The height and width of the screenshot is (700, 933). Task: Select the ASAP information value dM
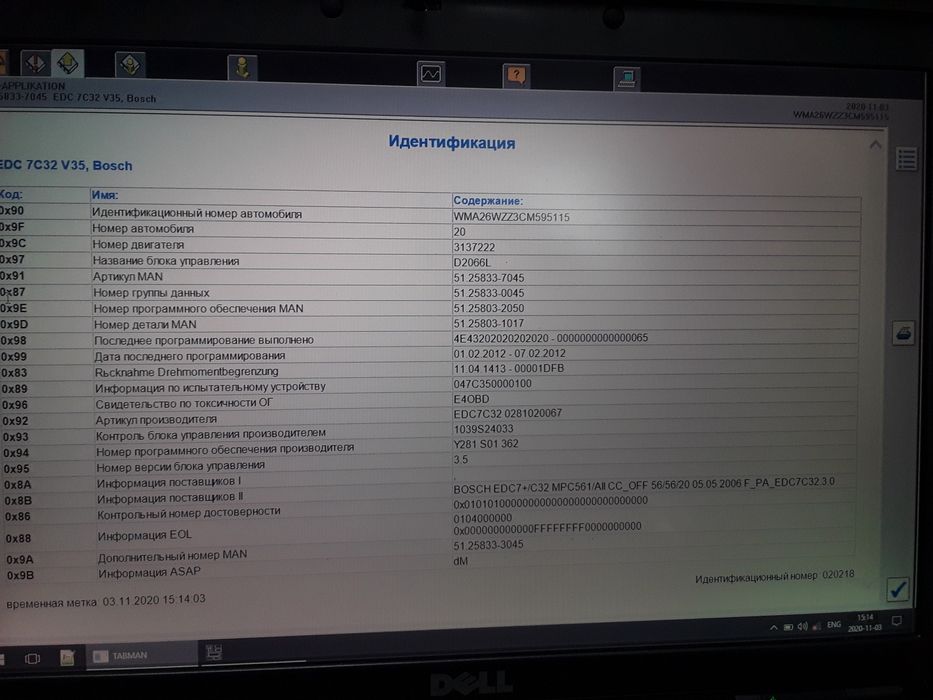(x=461, y=561)
